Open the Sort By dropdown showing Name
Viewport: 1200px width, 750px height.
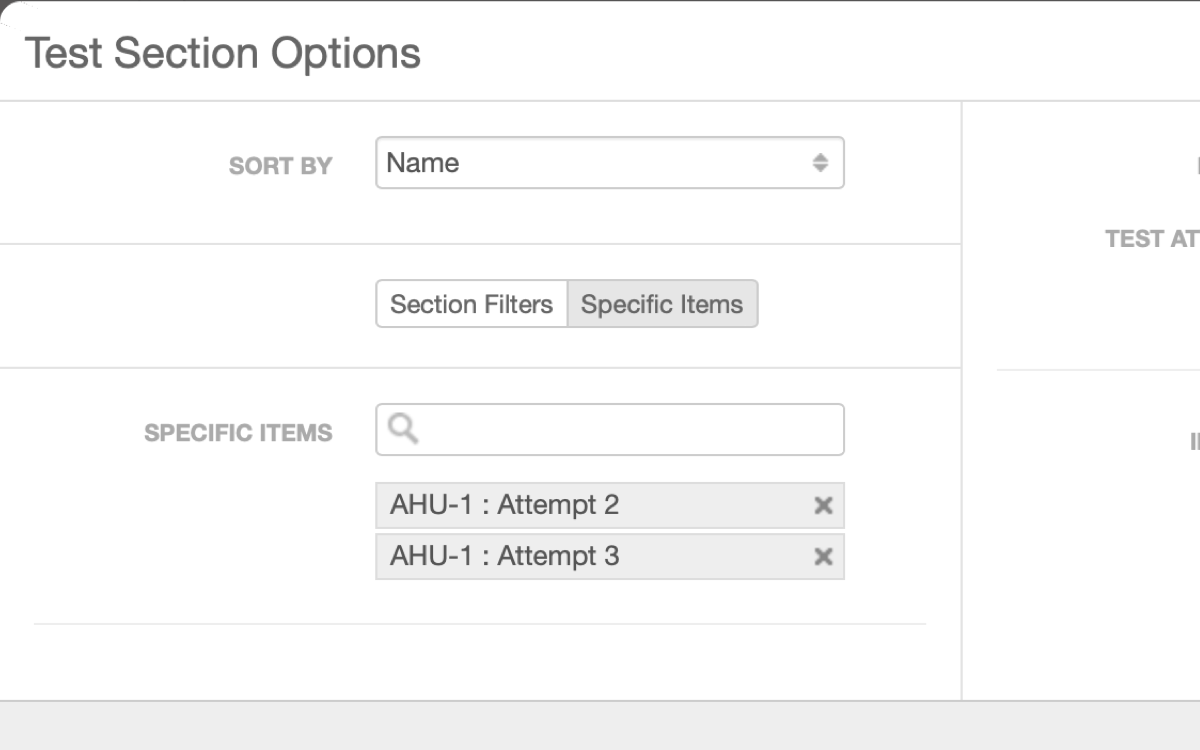(610, 163)
